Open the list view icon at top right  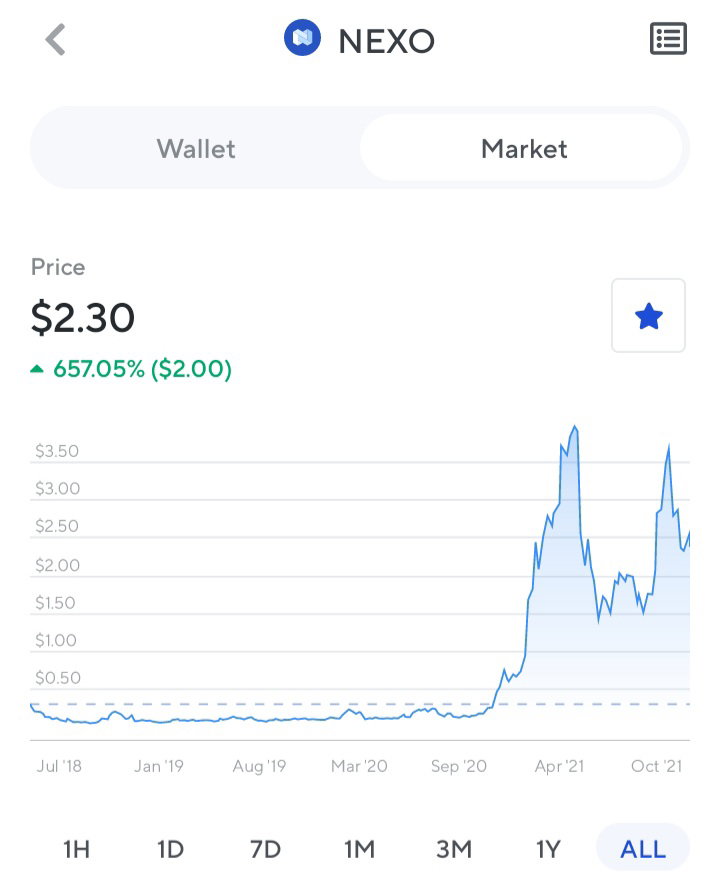coord(668,39)
